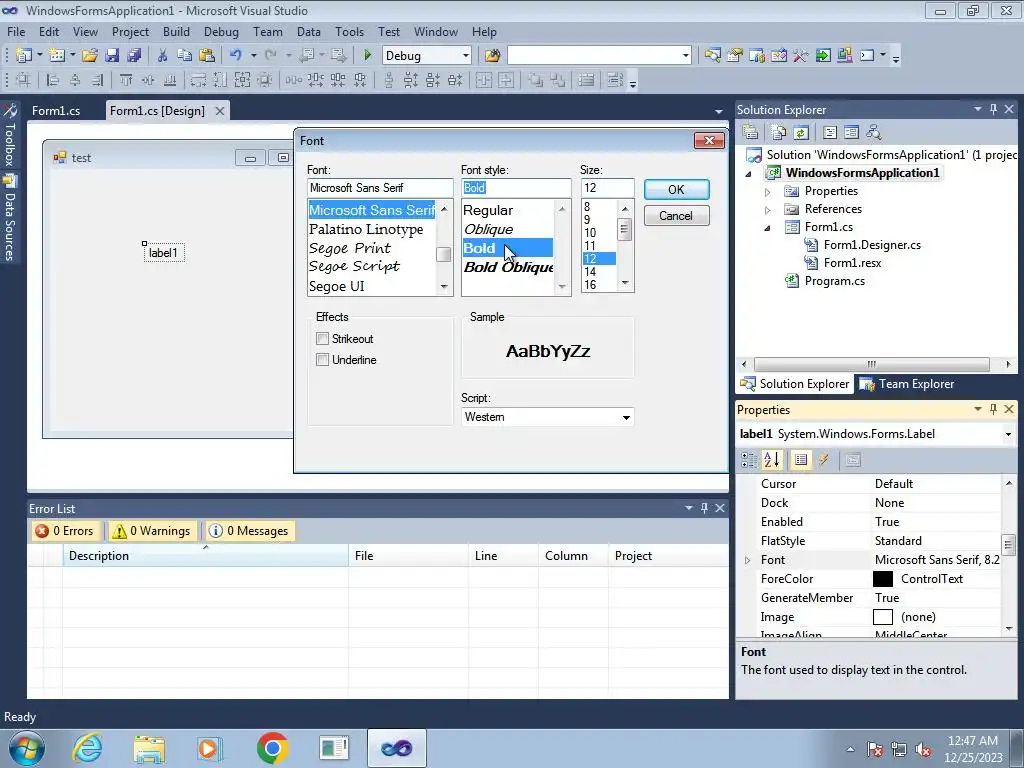This screenshot has height=768, width=1024.
Task: Collapse the WindowsFormsApplication1 project node
Action: pos(749,174)
